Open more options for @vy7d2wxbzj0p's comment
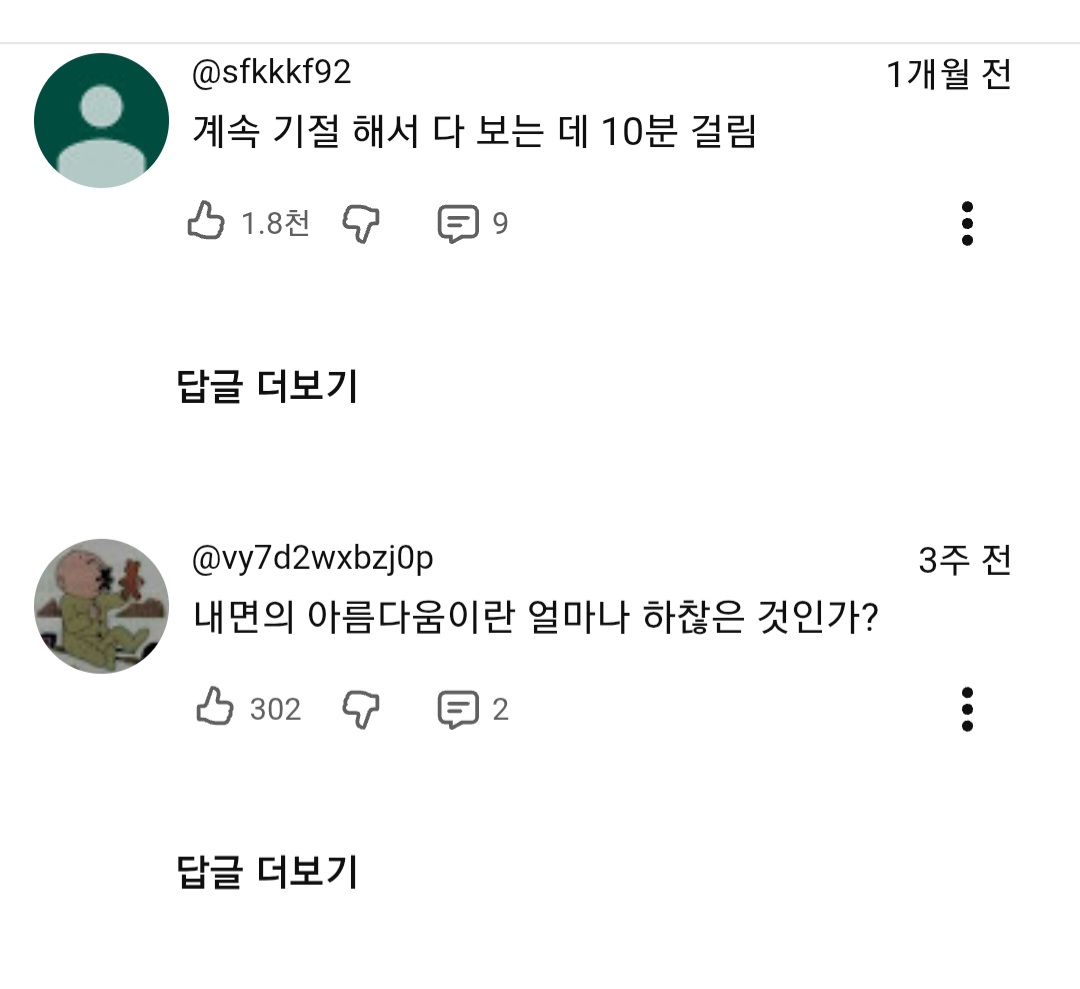This screenshot has height=989, width=1080. 966,709
